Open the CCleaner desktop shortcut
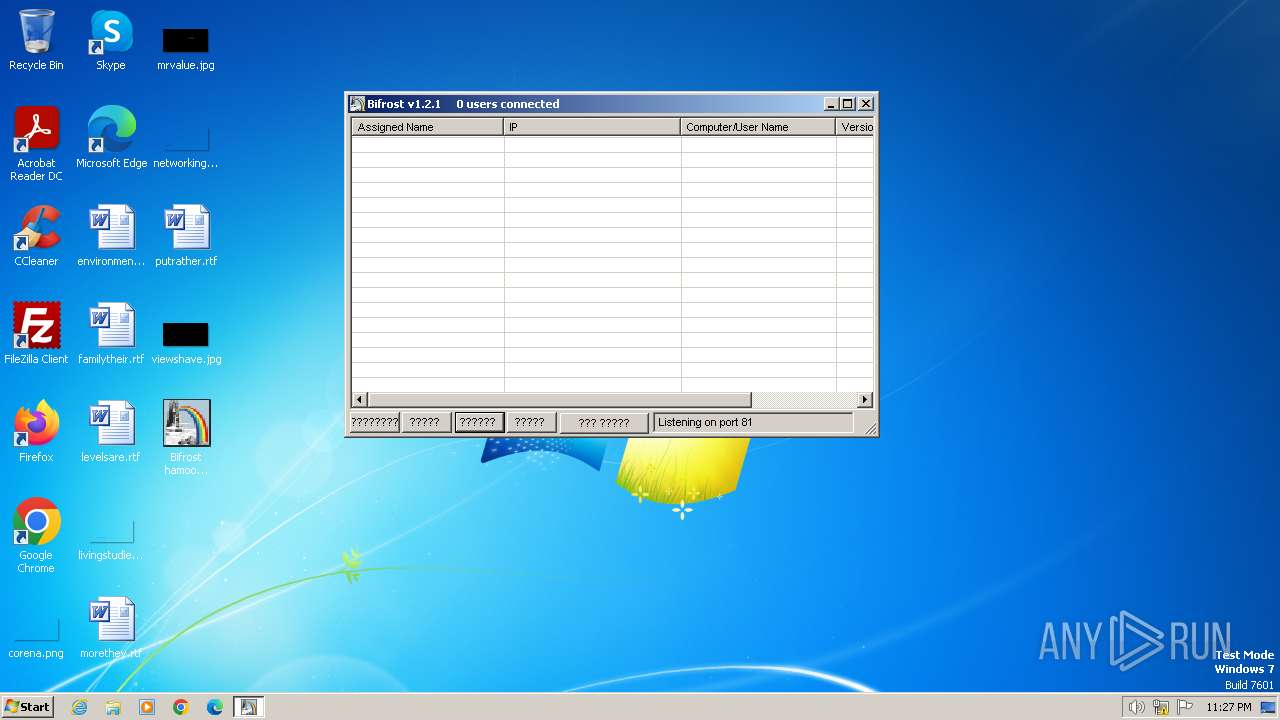This screenshot has width=1280, height=720. (x=36, y=236)
